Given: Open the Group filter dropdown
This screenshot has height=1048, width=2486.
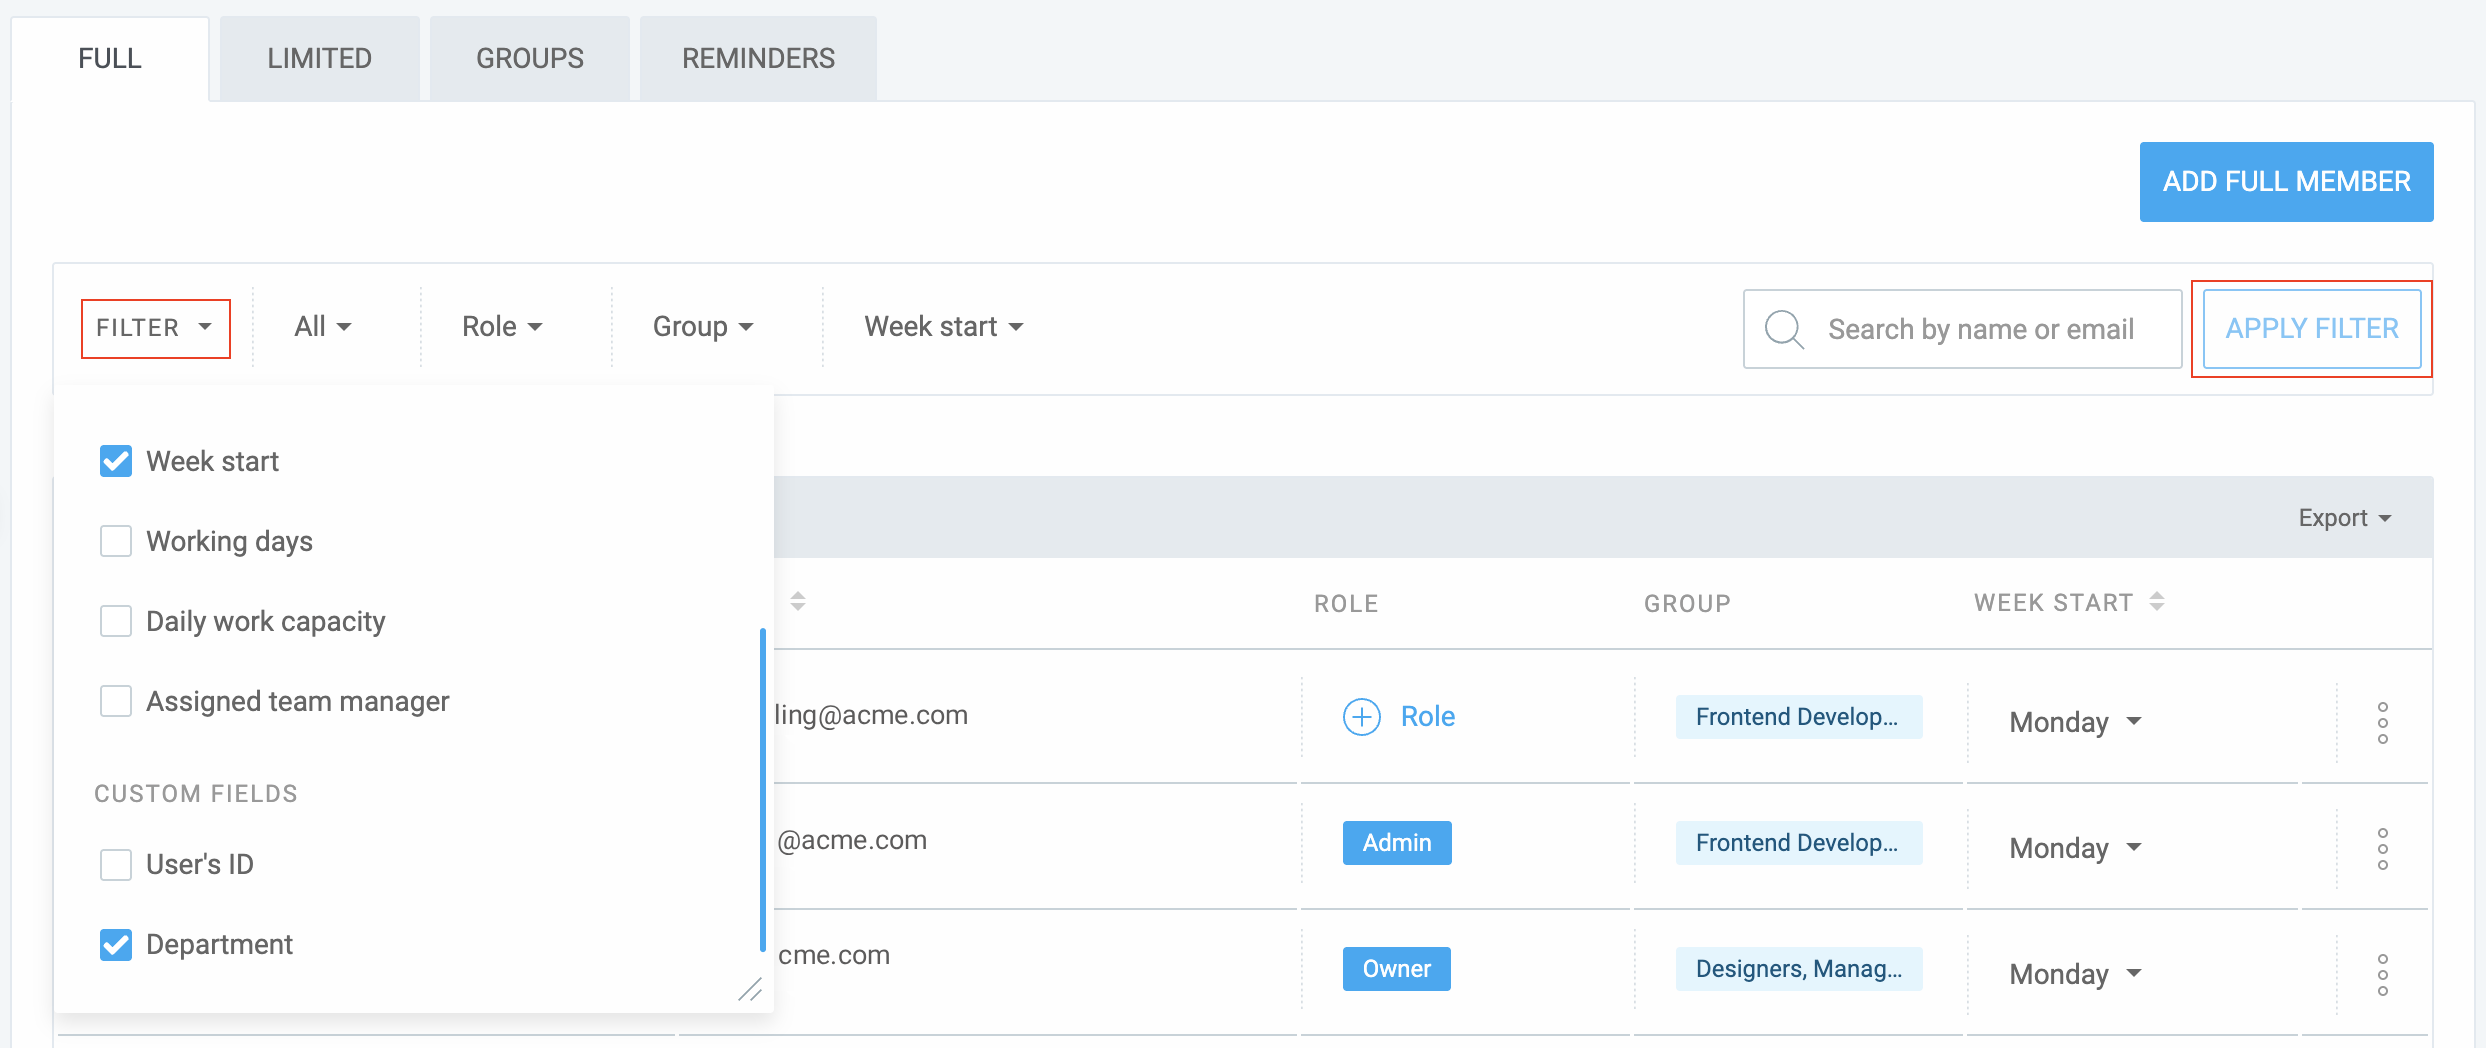Looking at the screenshot, I should [x=702, y=327].
